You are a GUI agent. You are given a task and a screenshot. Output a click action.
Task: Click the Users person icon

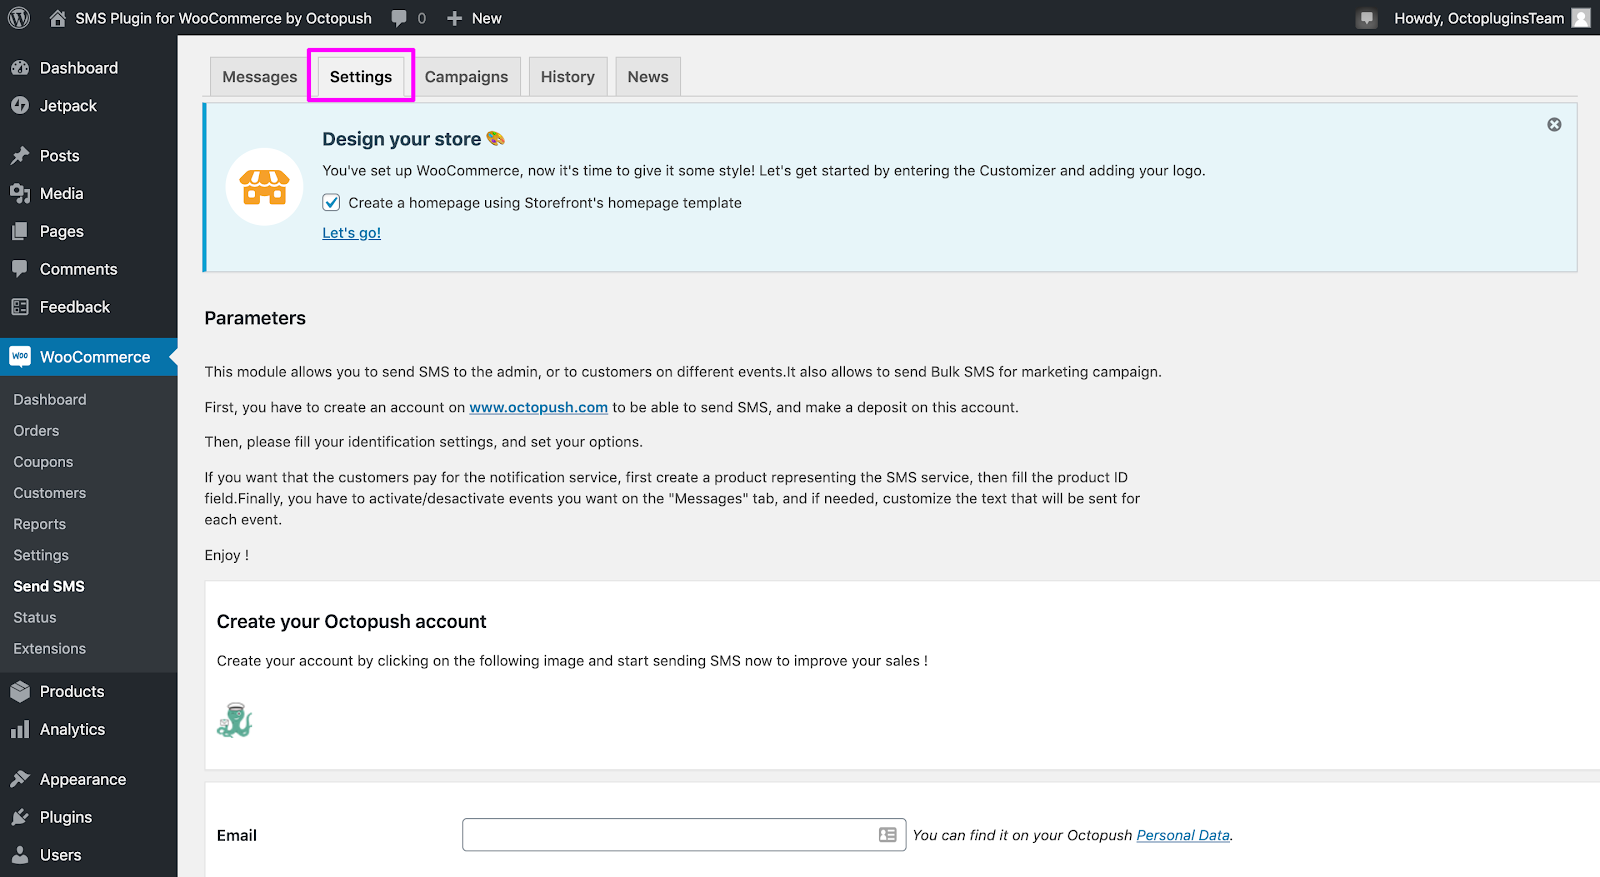(20, 855)
